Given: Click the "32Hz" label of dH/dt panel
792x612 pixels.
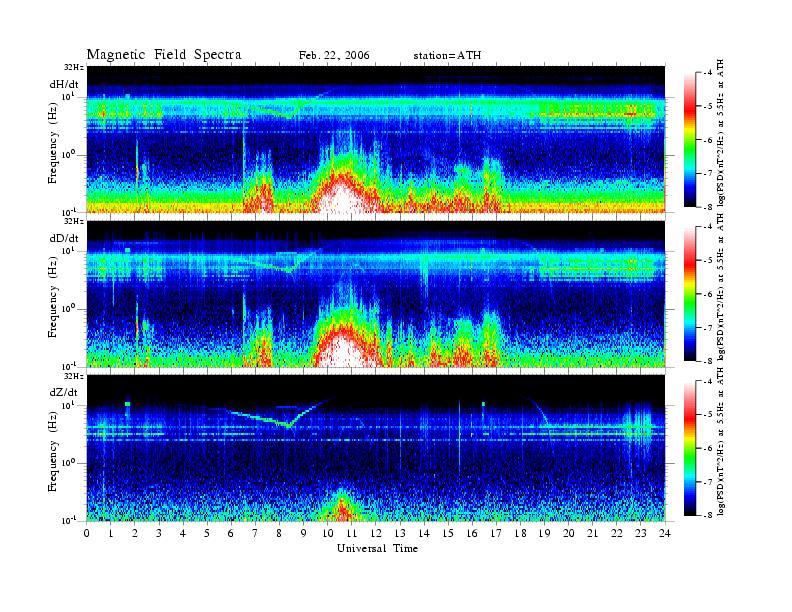Looking at the screenshot, I should (74, 67).
